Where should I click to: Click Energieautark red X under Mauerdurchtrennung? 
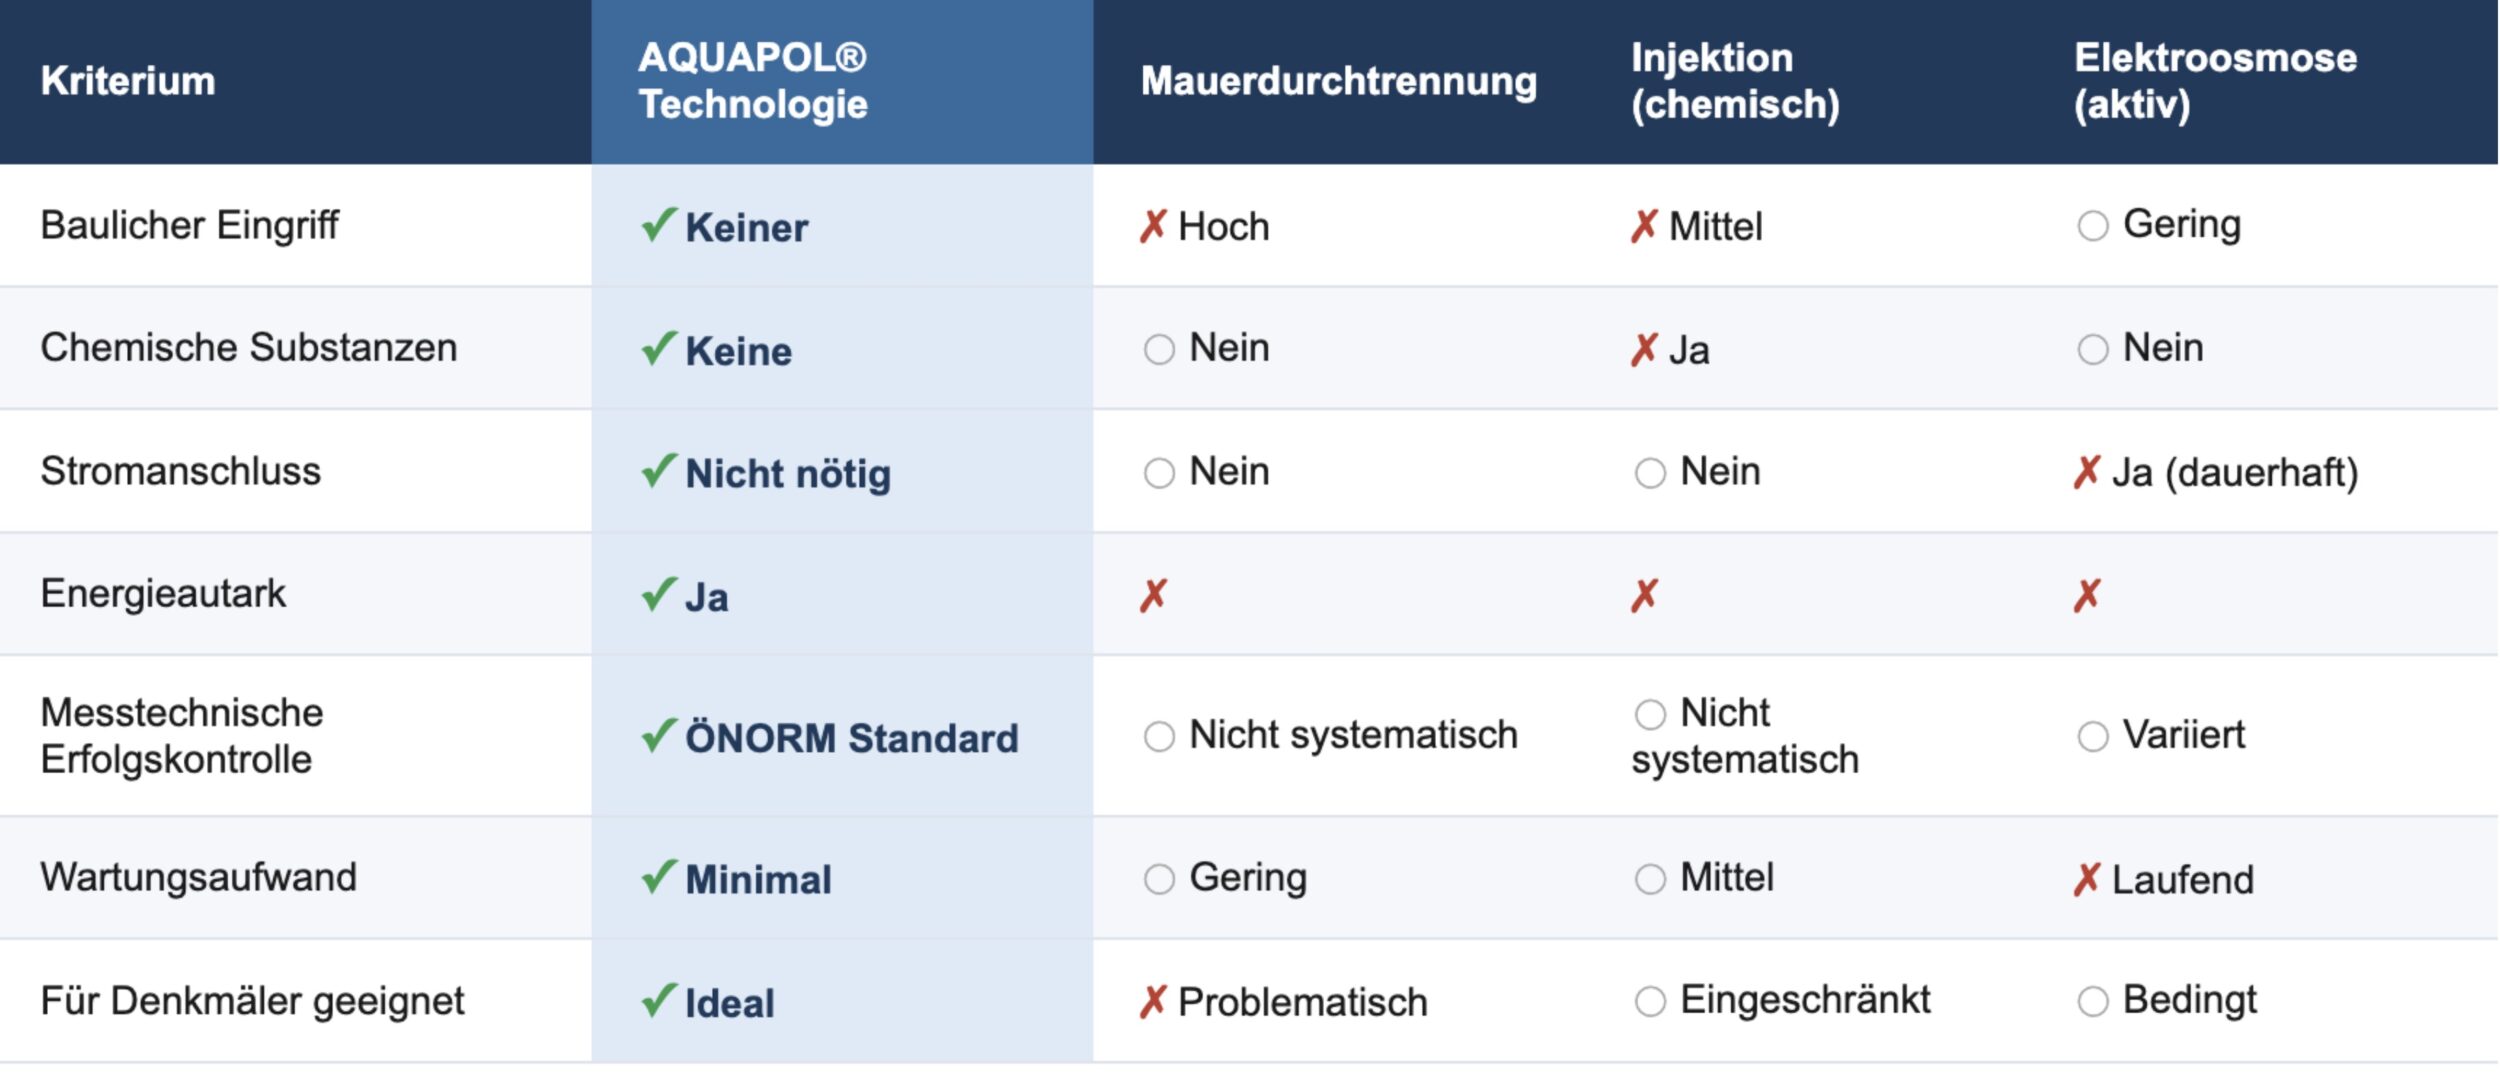click(1152, 596)
